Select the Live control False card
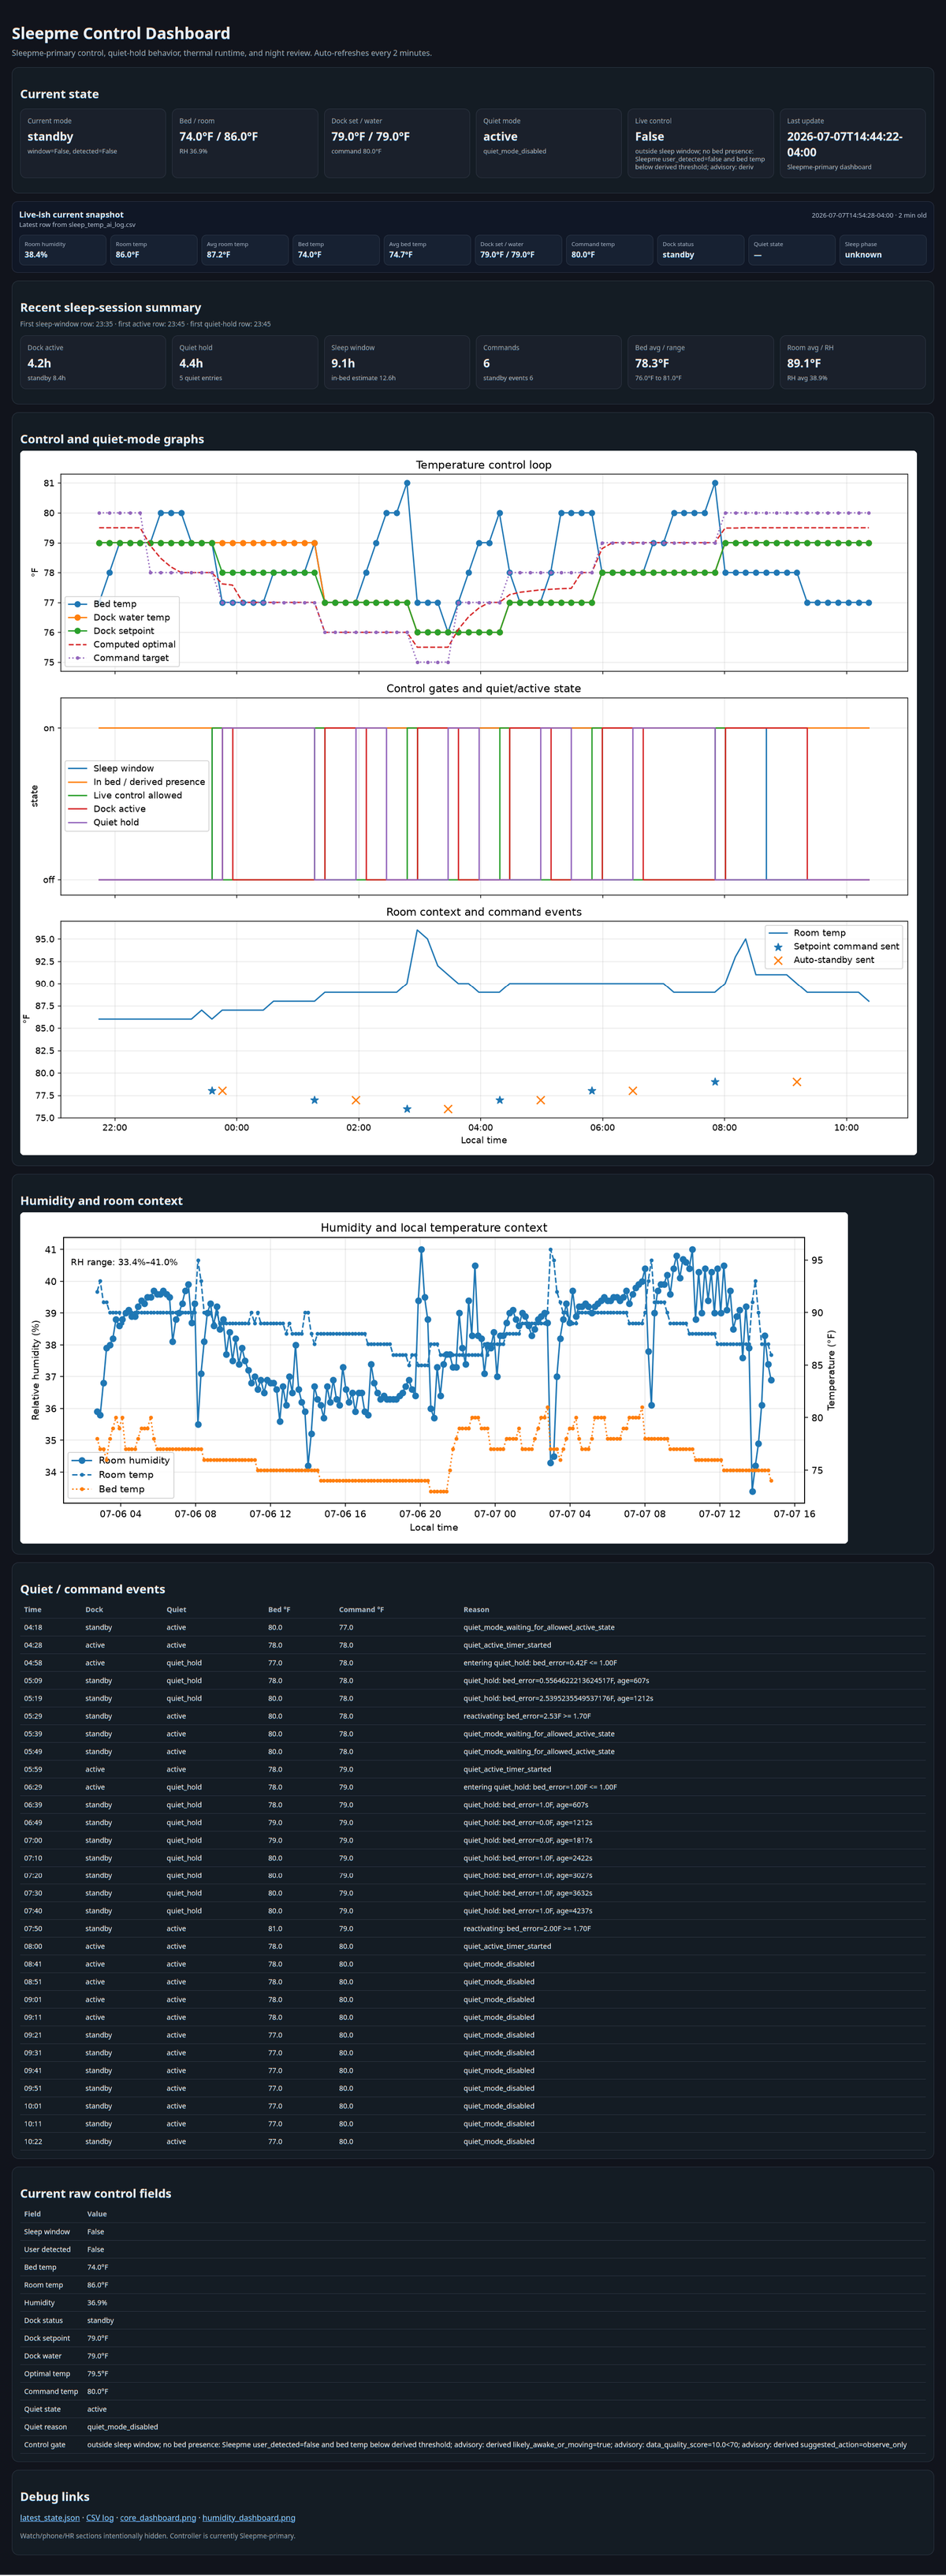This screenshot has width=946, height=2576. coord(701,143)
